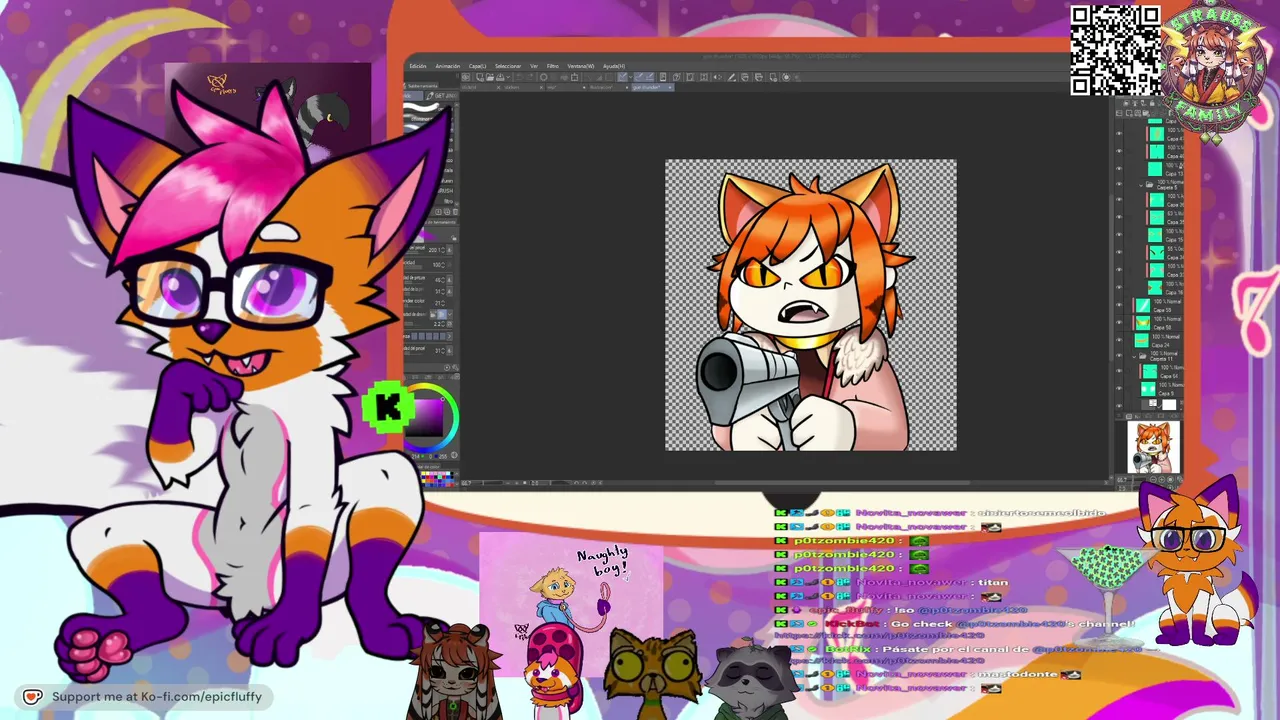
Task: Open the Seleccionar menu
Action: tap(508, 66)
